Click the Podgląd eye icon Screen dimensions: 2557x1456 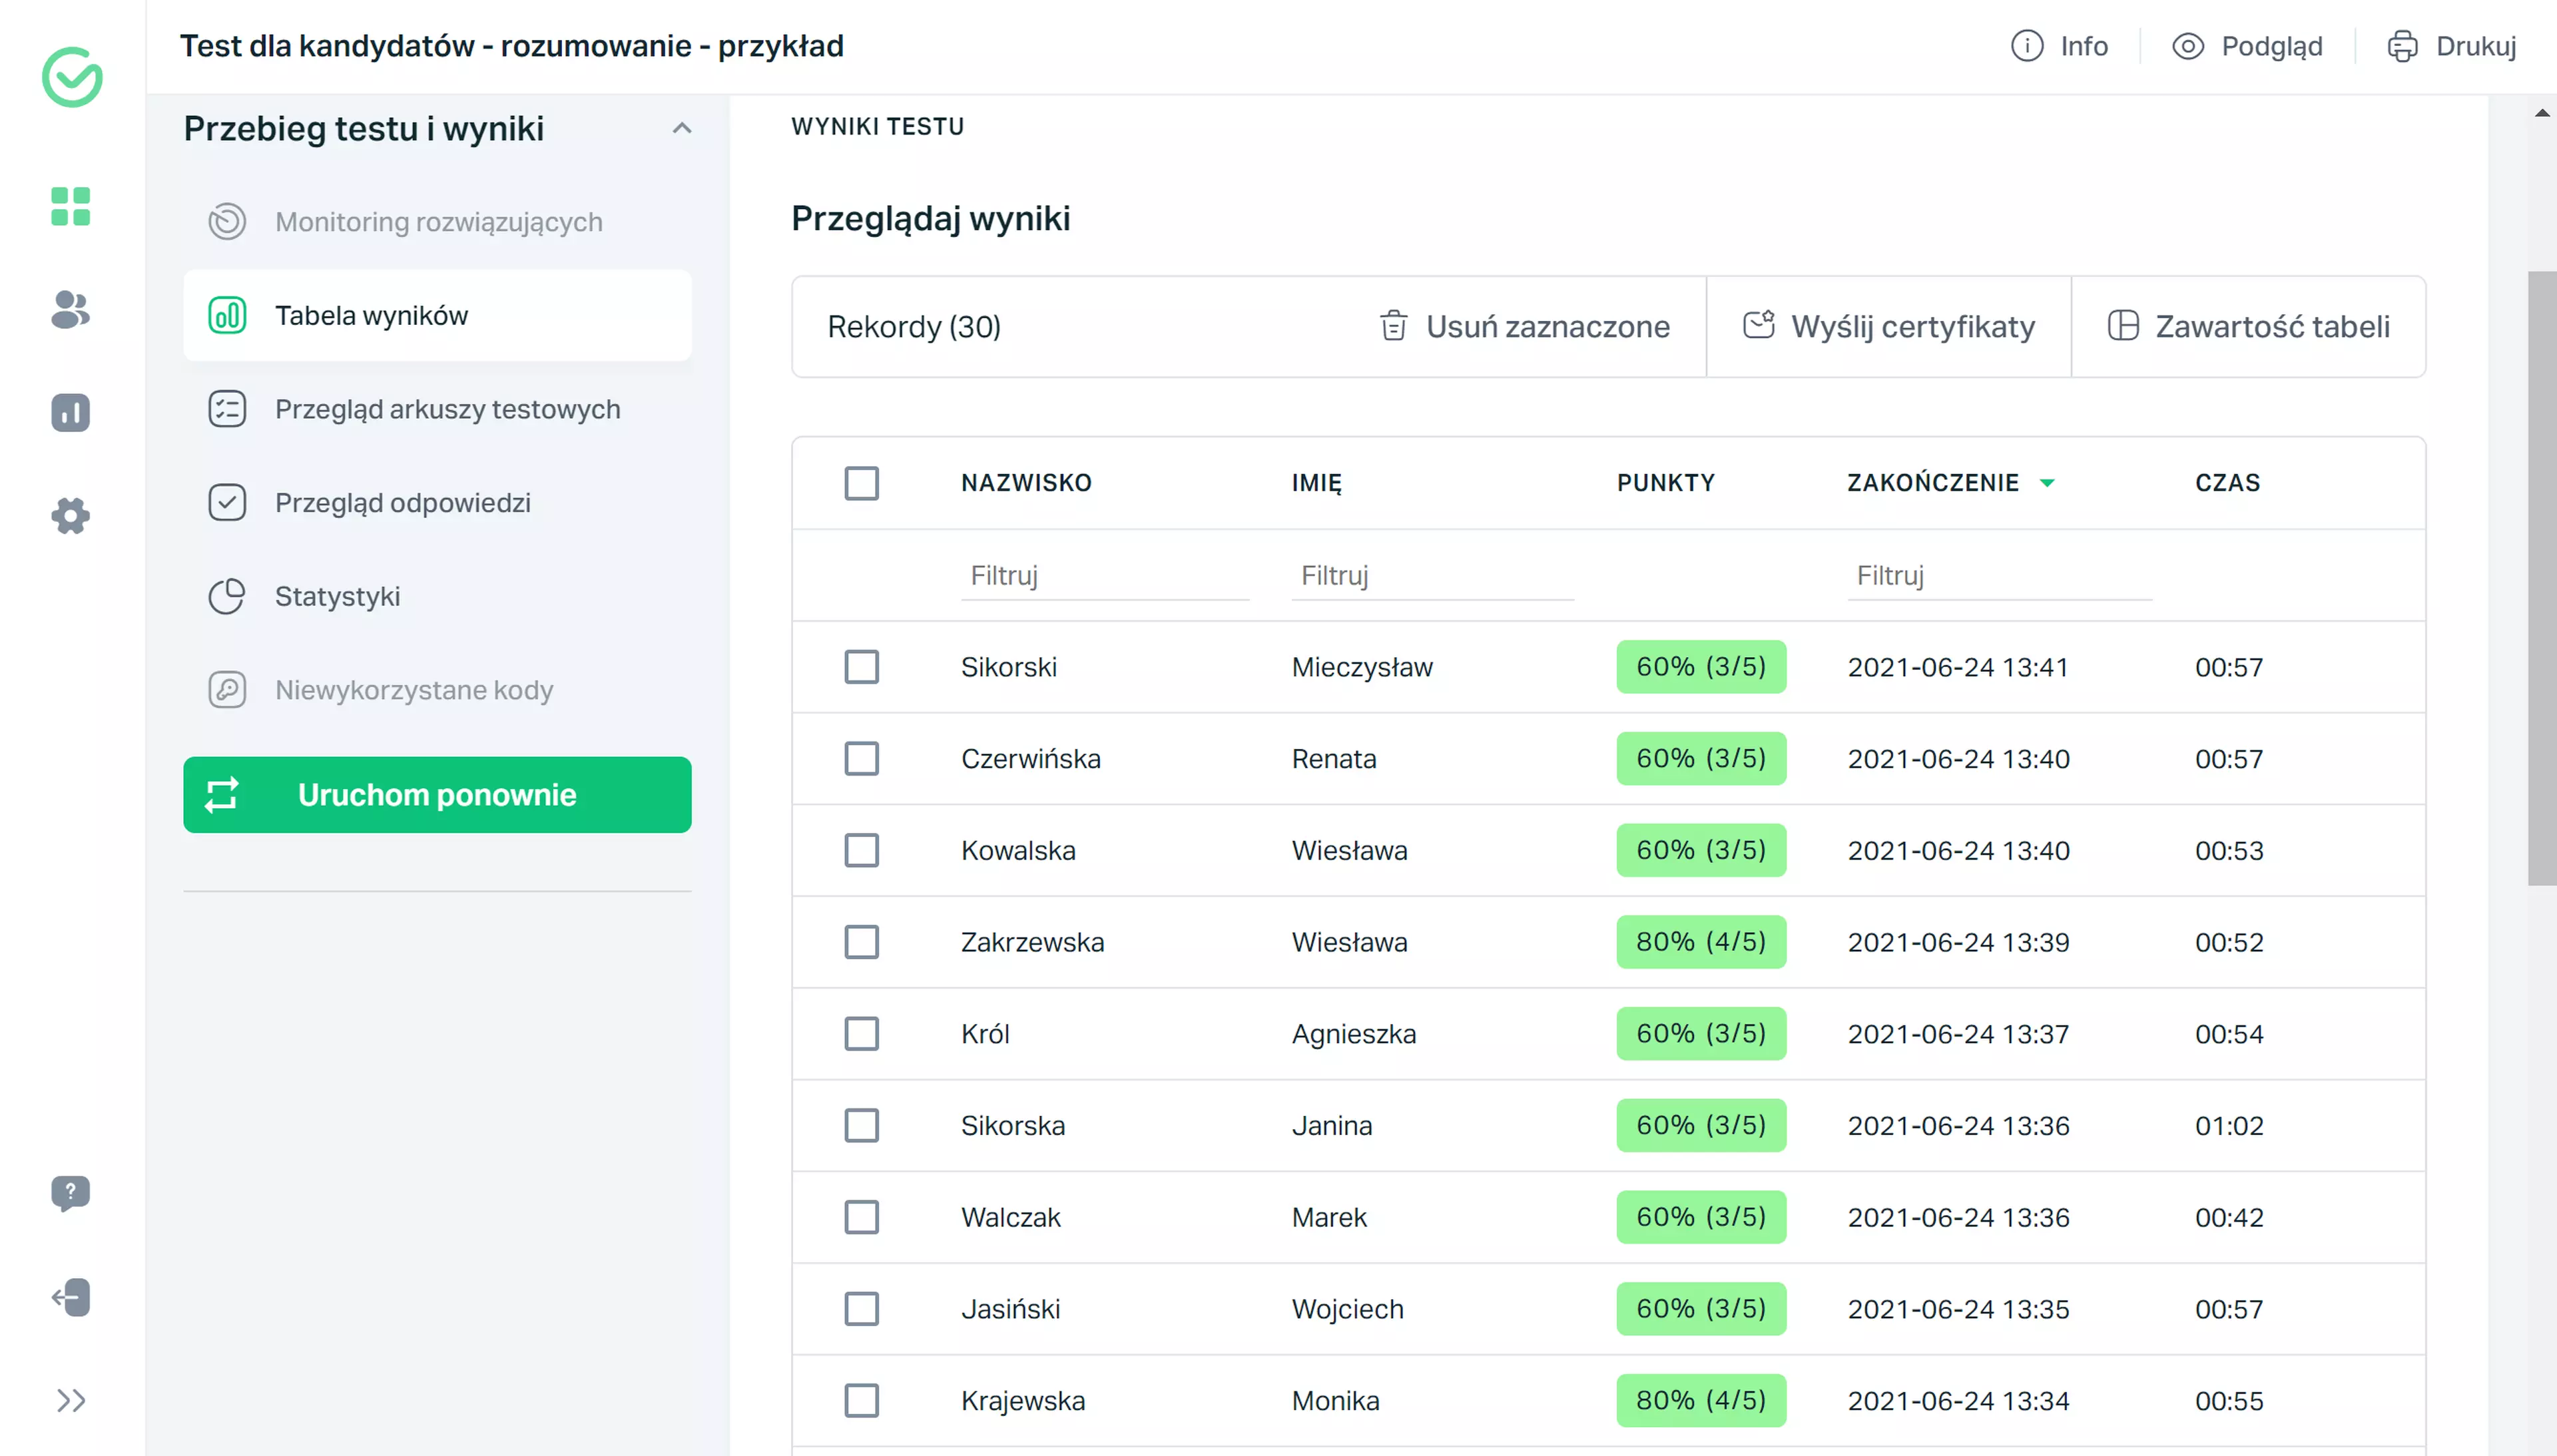tap(2187, 46)
